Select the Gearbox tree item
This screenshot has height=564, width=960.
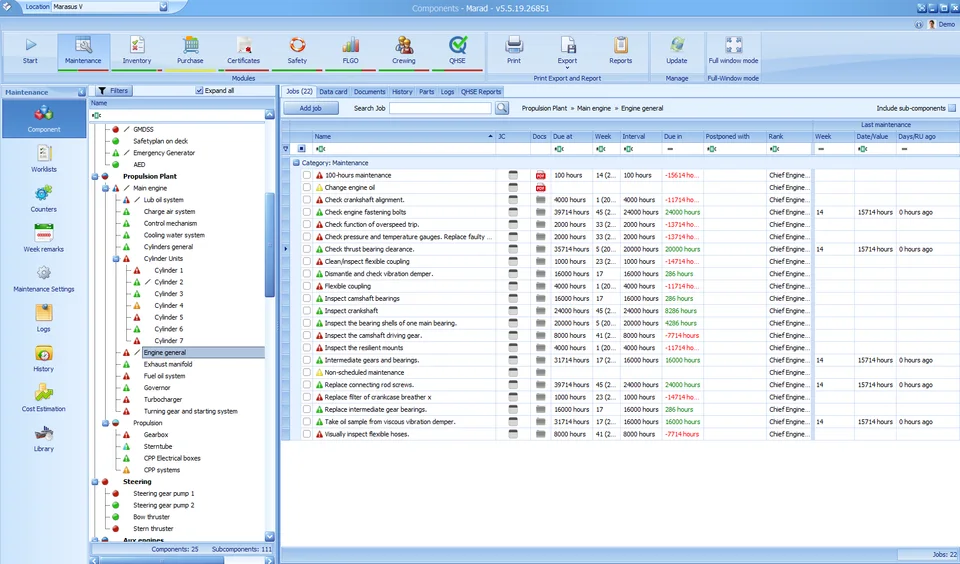tap(156, 435)
